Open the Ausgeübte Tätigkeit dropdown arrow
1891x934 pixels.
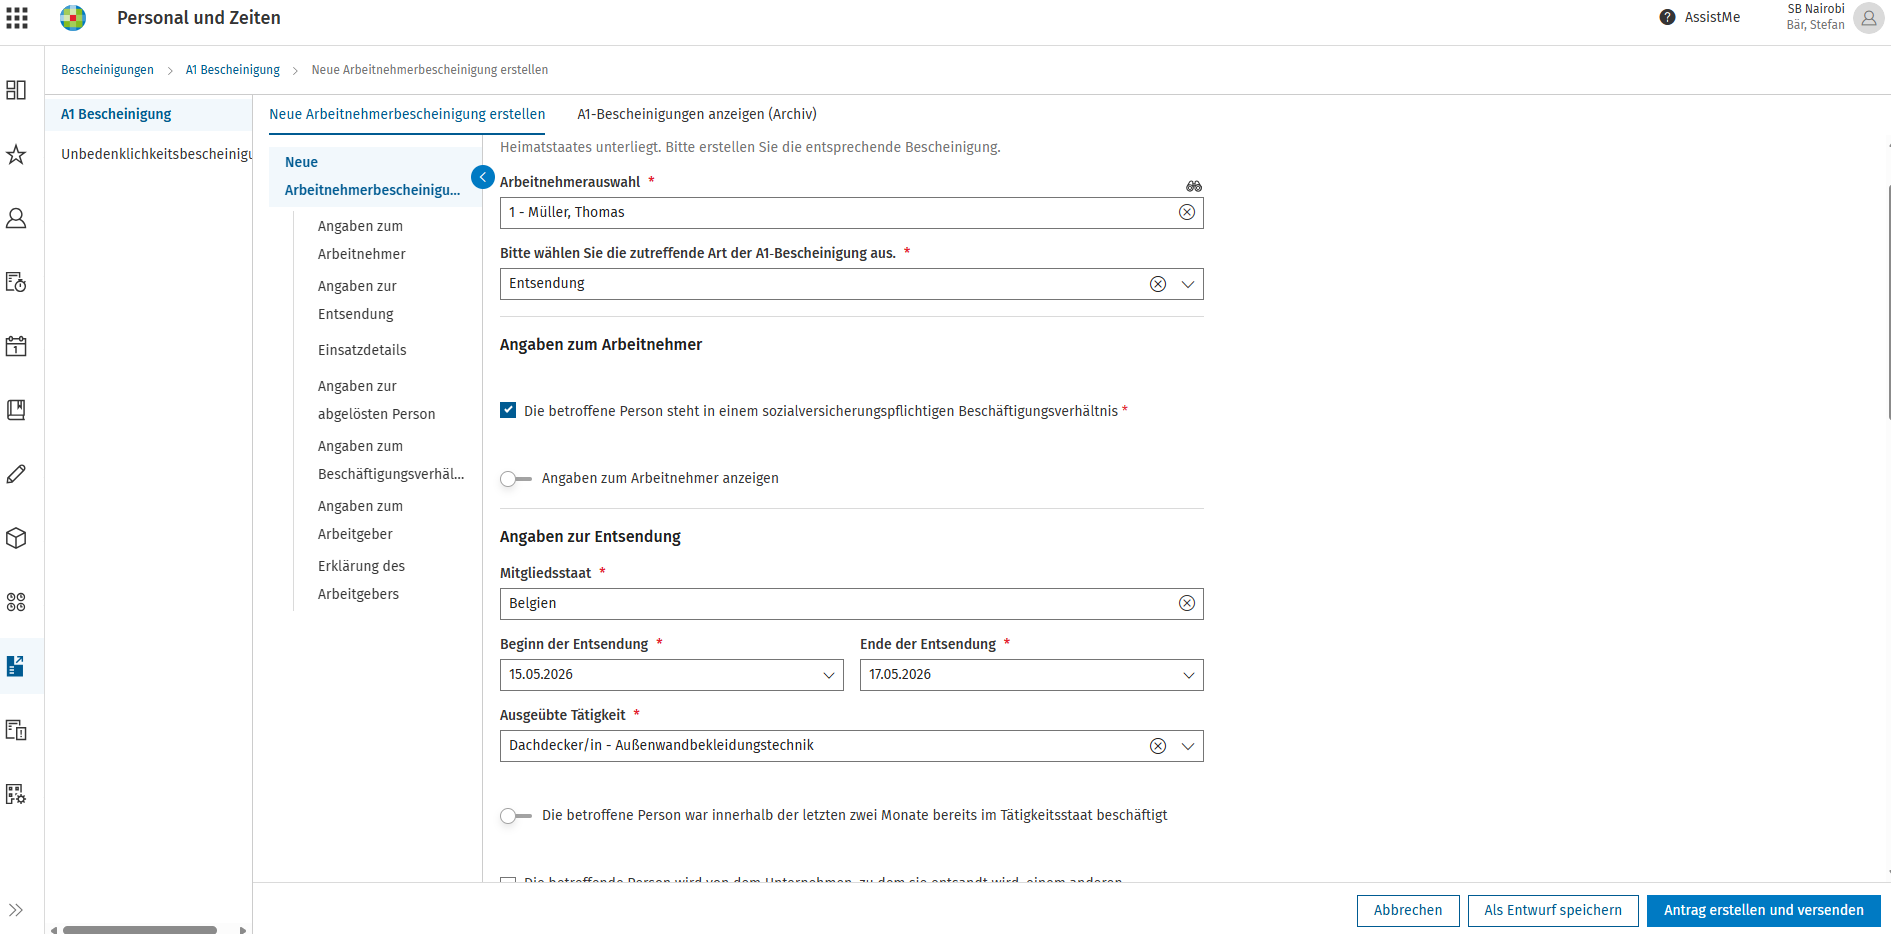(1188, 746)
